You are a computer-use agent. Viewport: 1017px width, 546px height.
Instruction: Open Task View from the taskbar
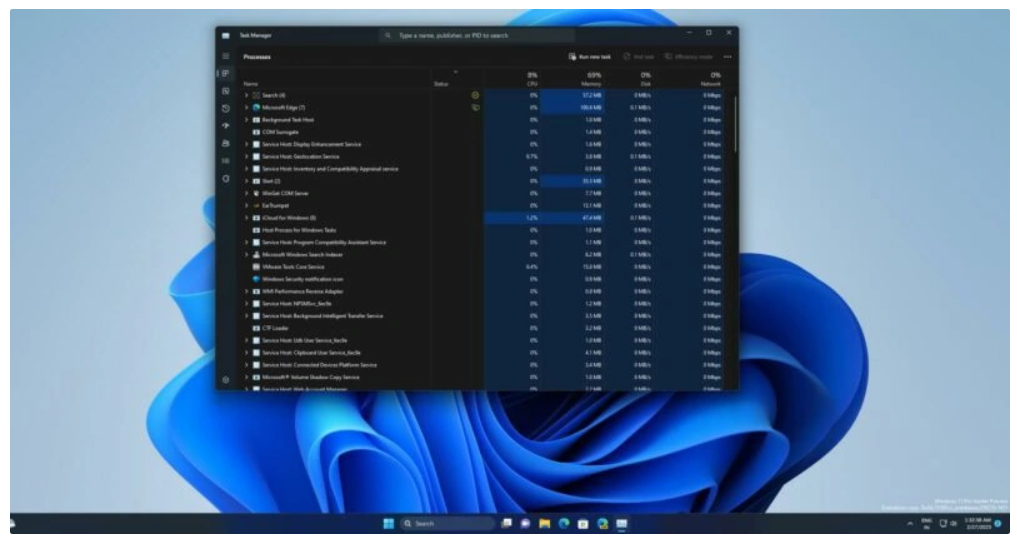[507, 523]
